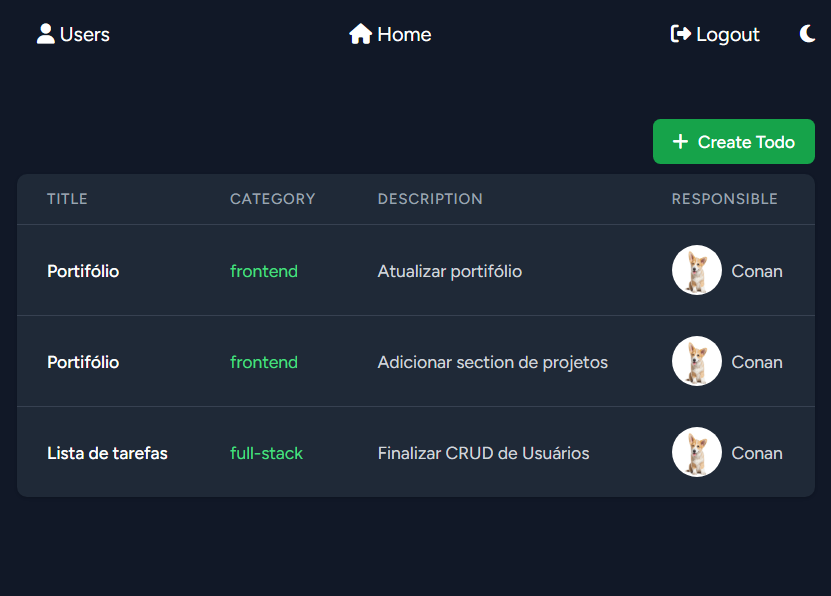The height and width of the screenshot is (596, 831).
Task: Click Conan's avatar in the Lista de tarefas row
Action: 696,452
